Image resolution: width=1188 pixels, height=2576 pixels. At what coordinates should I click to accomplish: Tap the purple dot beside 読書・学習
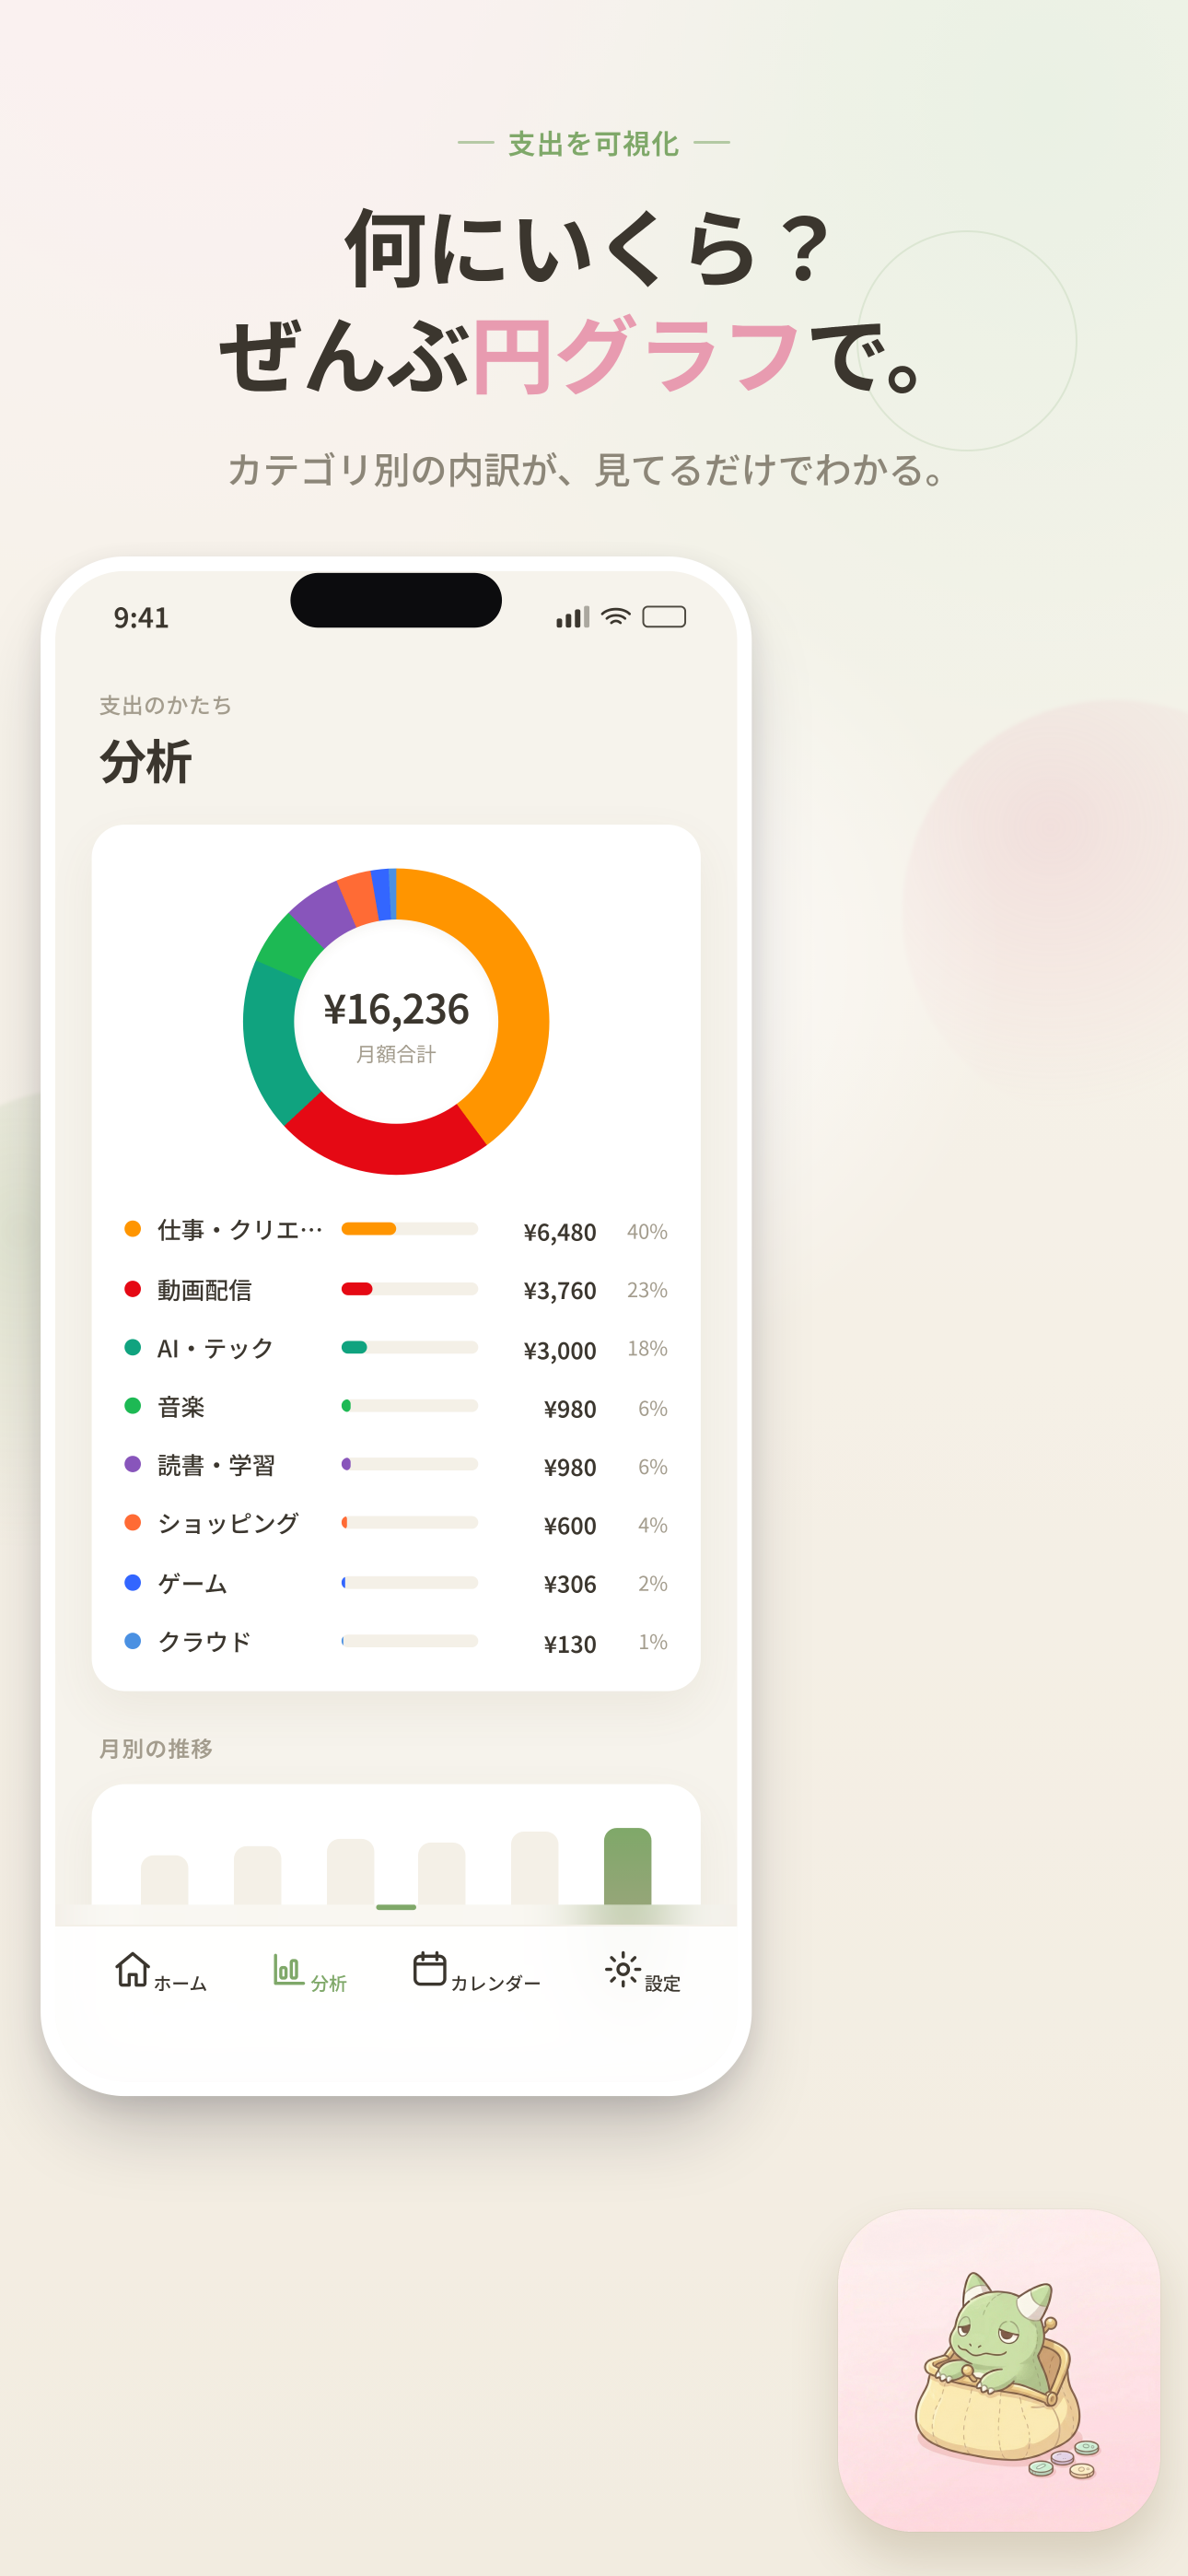(132, 1464)
